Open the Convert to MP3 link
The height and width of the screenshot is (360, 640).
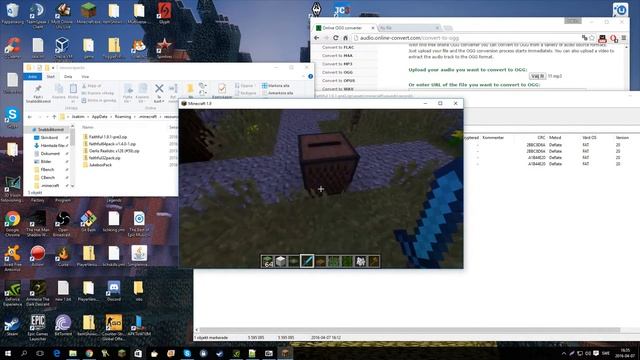(337, 64)
